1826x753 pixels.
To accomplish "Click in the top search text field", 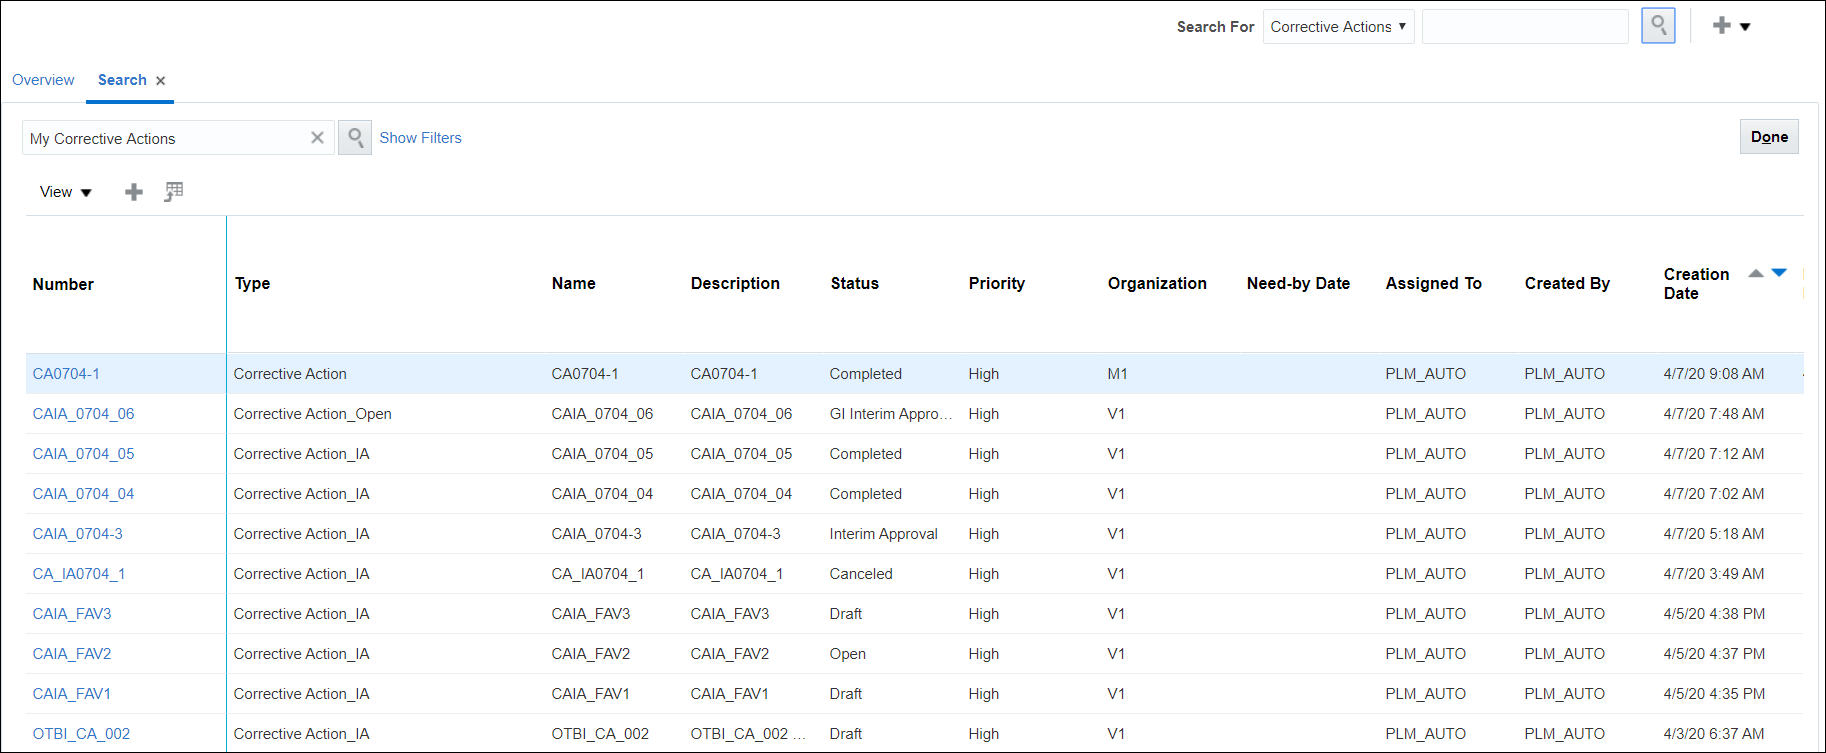I will (1524, 27).
